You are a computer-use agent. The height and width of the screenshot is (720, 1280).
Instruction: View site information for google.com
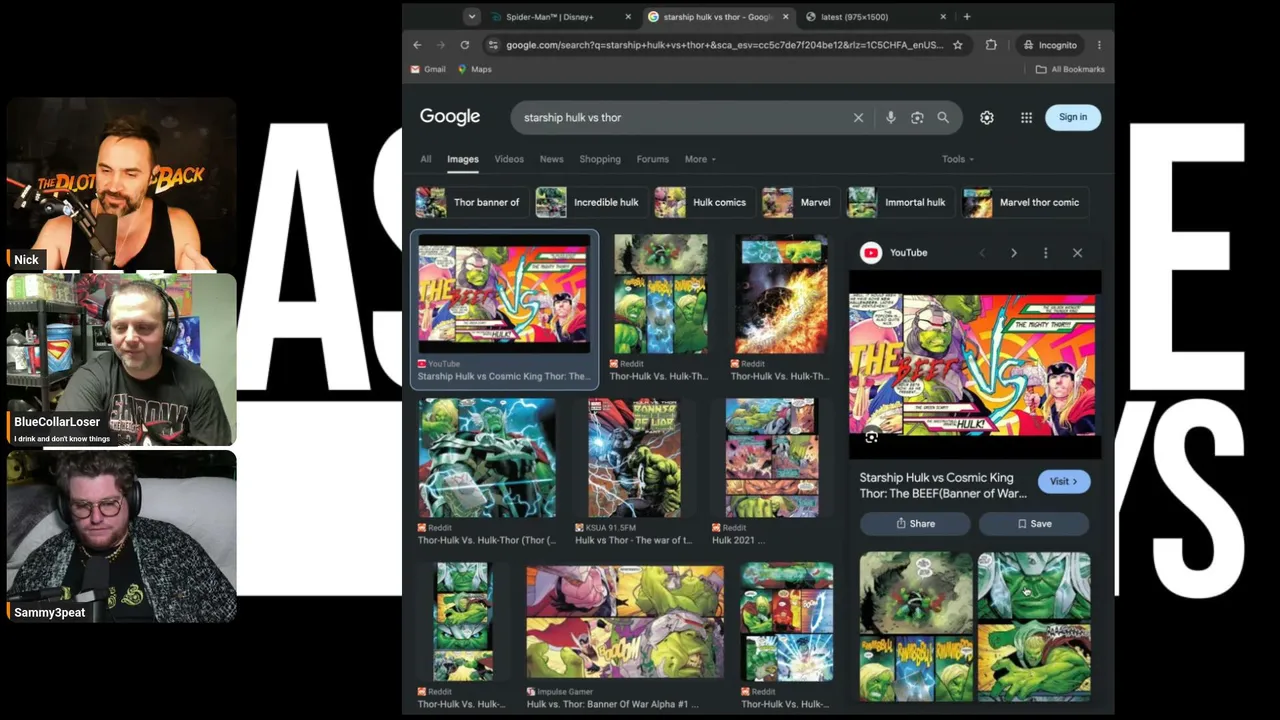(491, 45)
